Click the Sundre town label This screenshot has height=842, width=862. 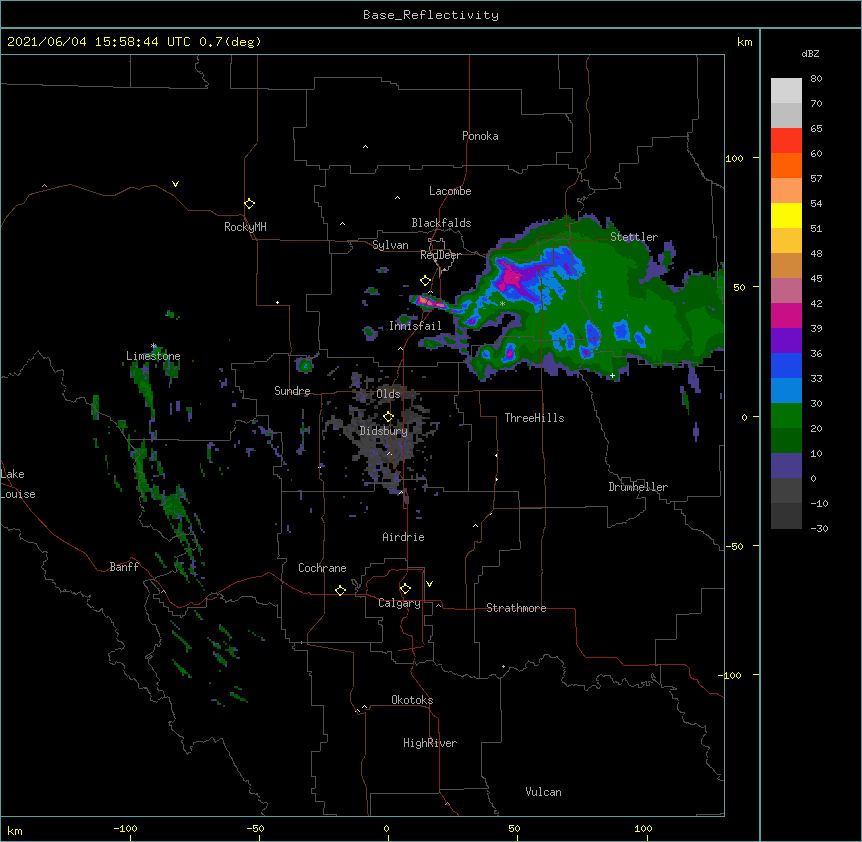[x=292, y=391]
